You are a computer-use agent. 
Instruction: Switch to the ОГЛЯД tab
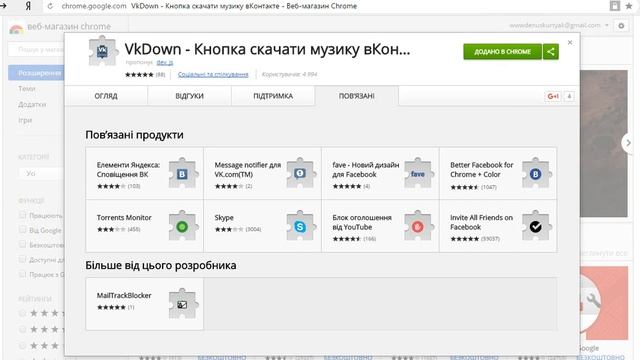tap(106, 96)
